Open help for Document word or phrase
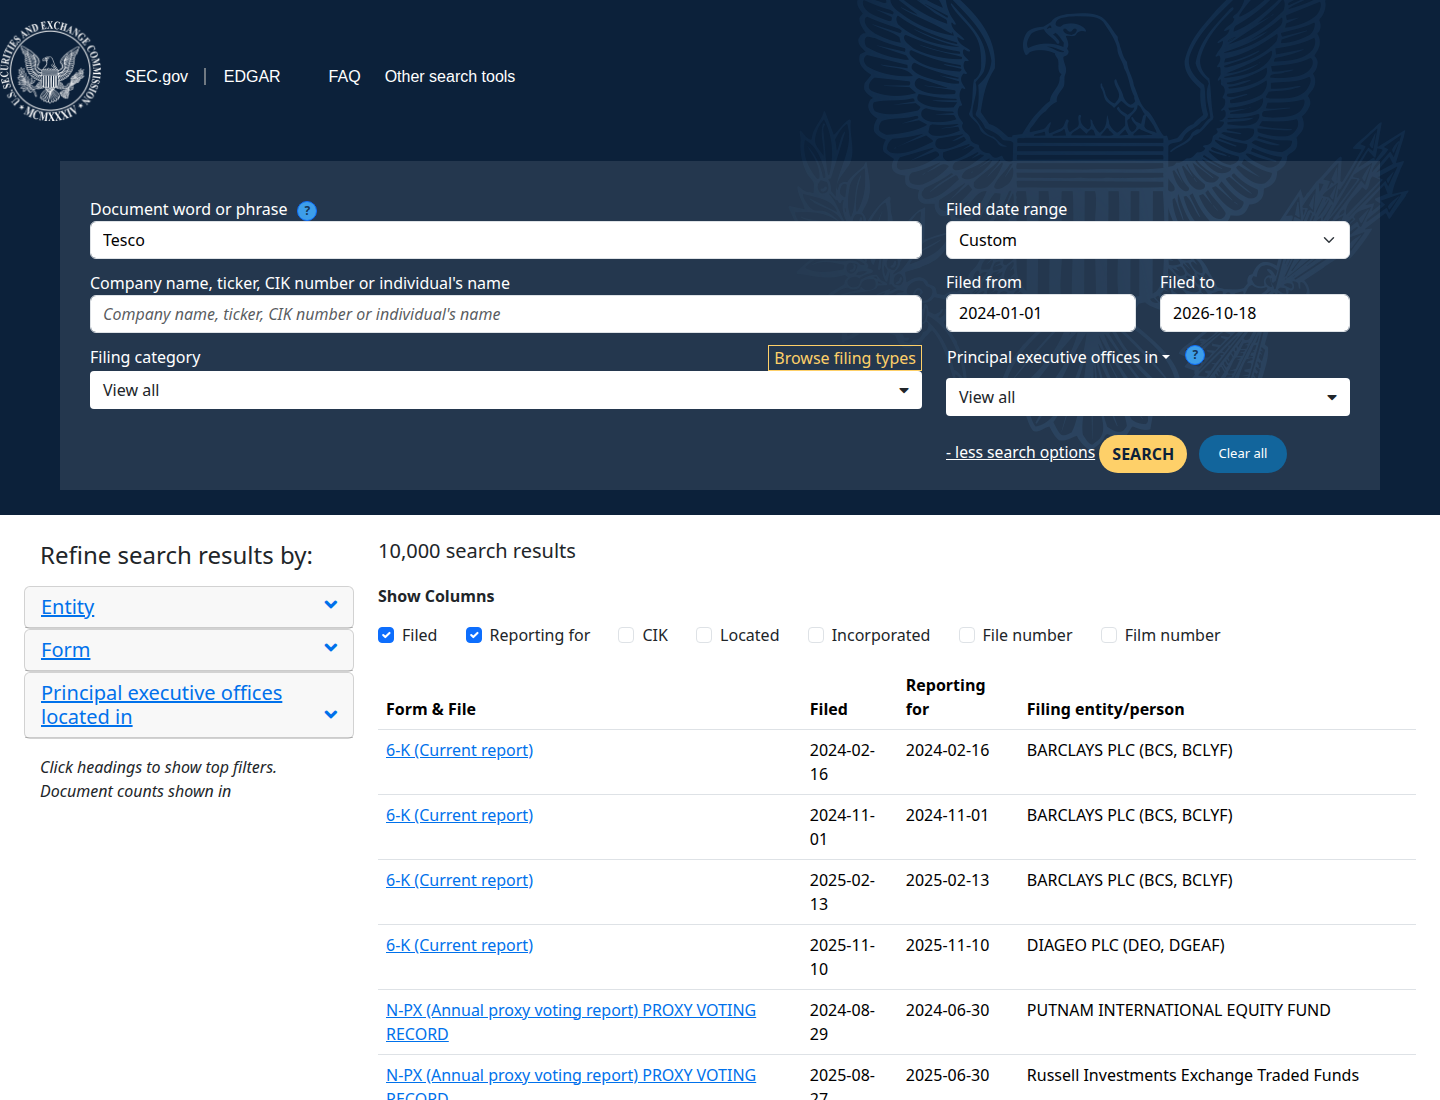Image resolution: width=1440 pixels, height=1100 pixels. (307, 211)
